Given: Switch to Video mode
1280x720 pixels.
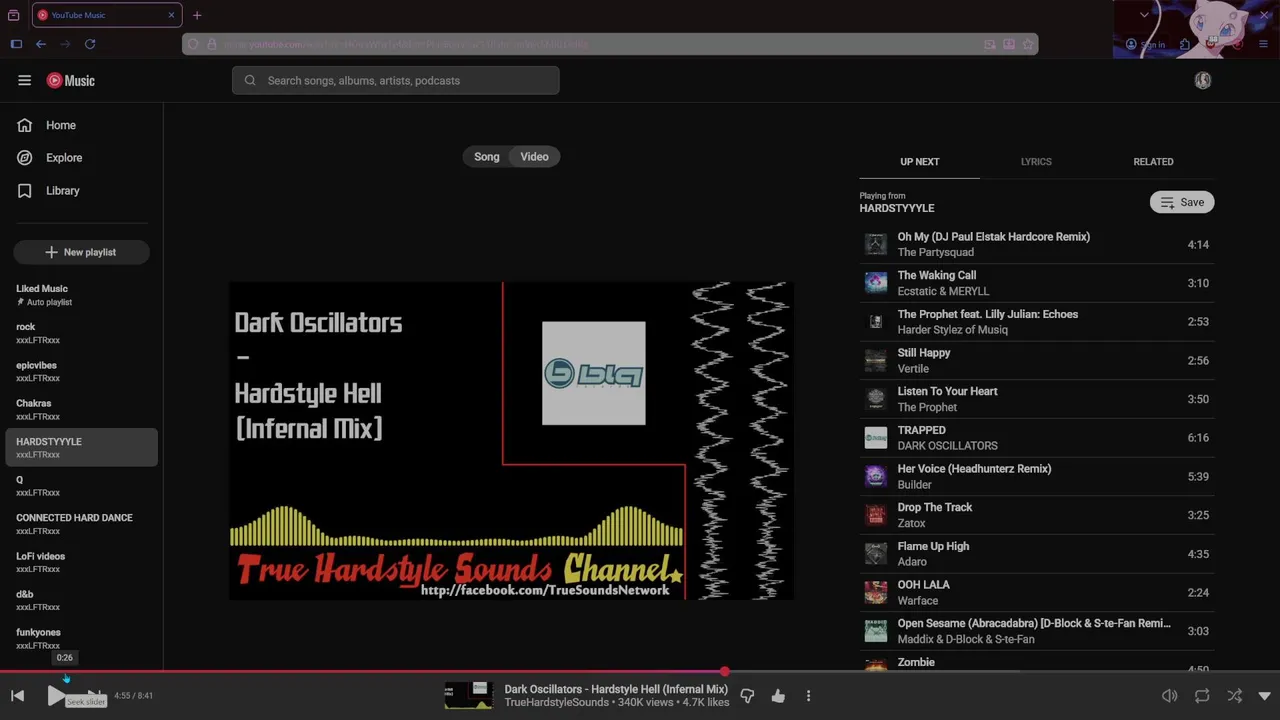Looking at the screenshot, I should coord(535,157).
